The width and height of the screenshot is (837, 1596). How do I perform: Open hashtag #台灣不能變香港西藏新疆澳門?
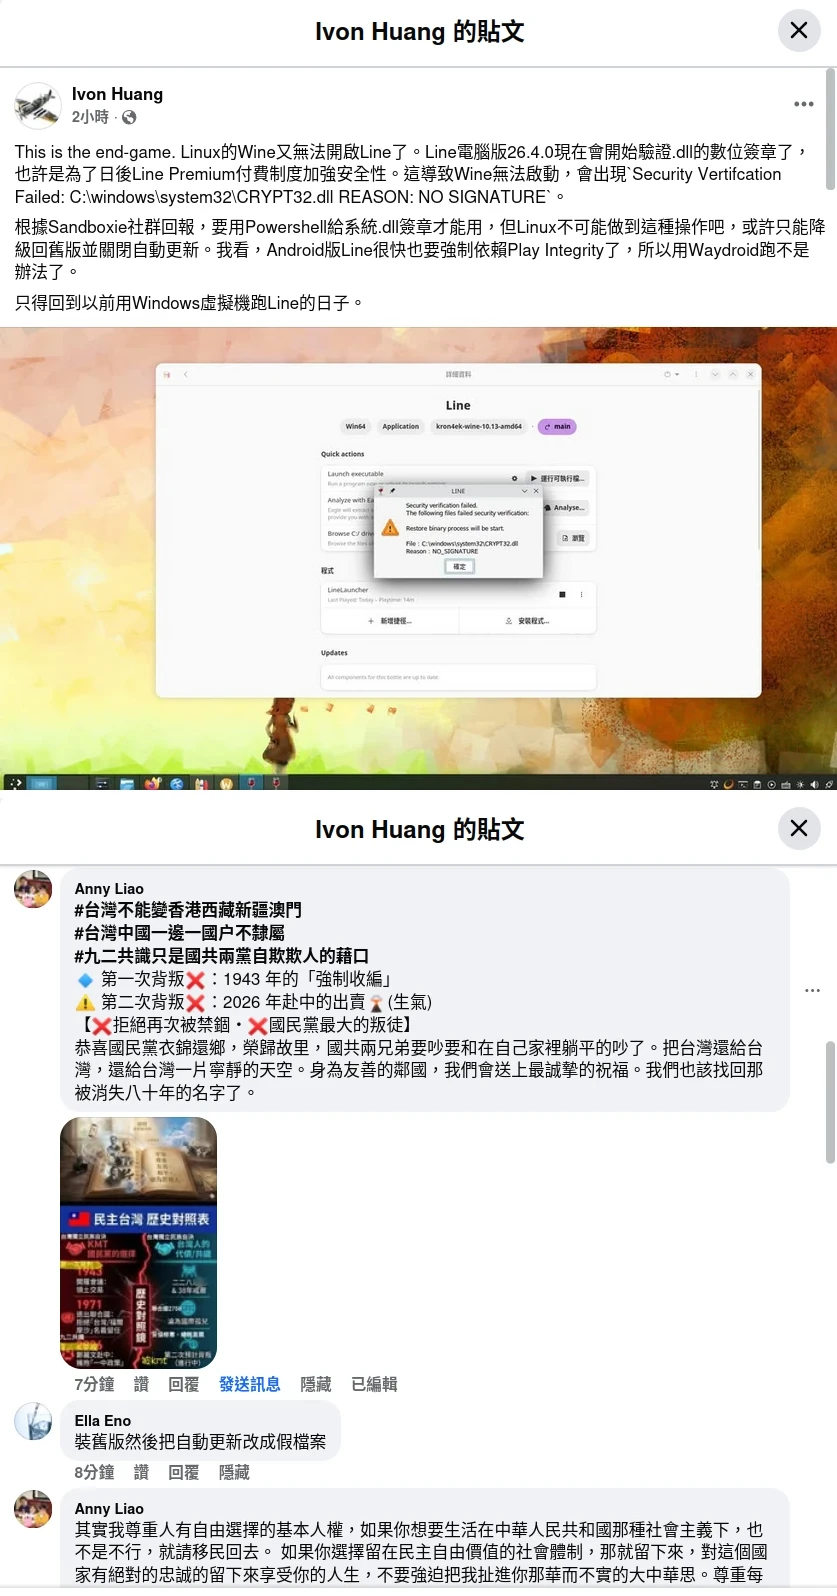188,910
